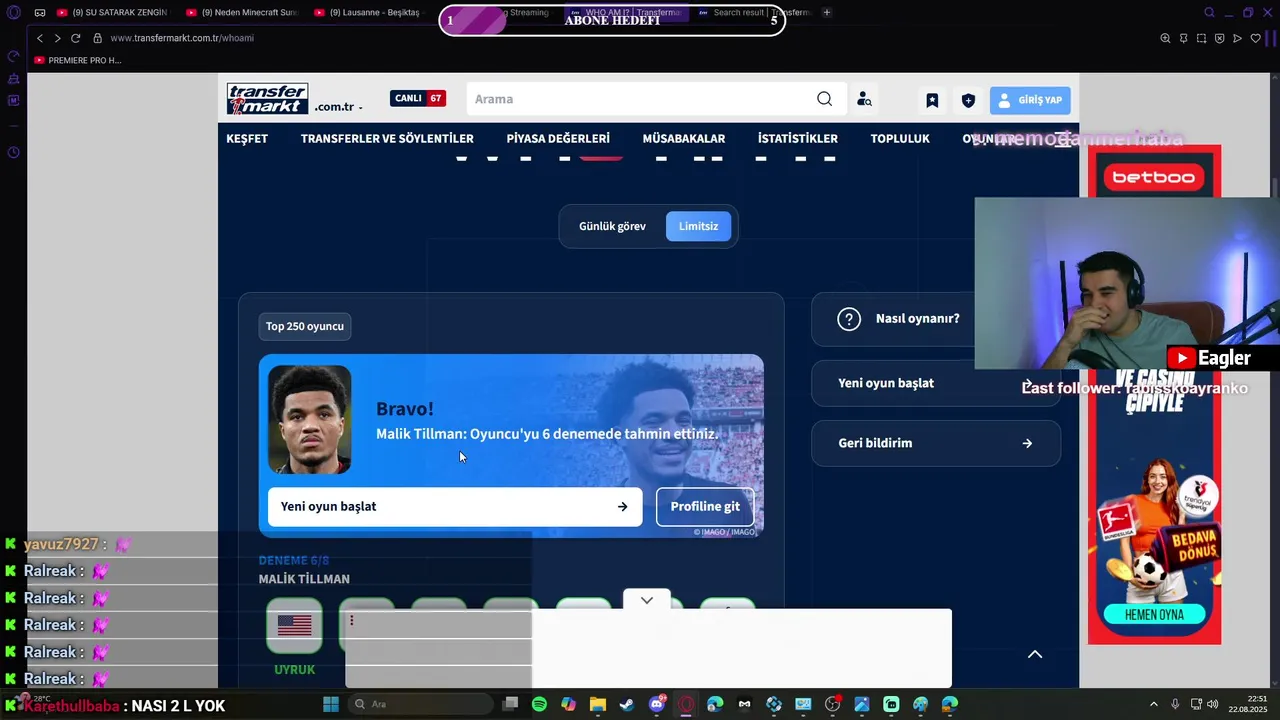Click the Opera GX taskbar icon
This screenshot has width=1280, height=720.
[686, 704]
